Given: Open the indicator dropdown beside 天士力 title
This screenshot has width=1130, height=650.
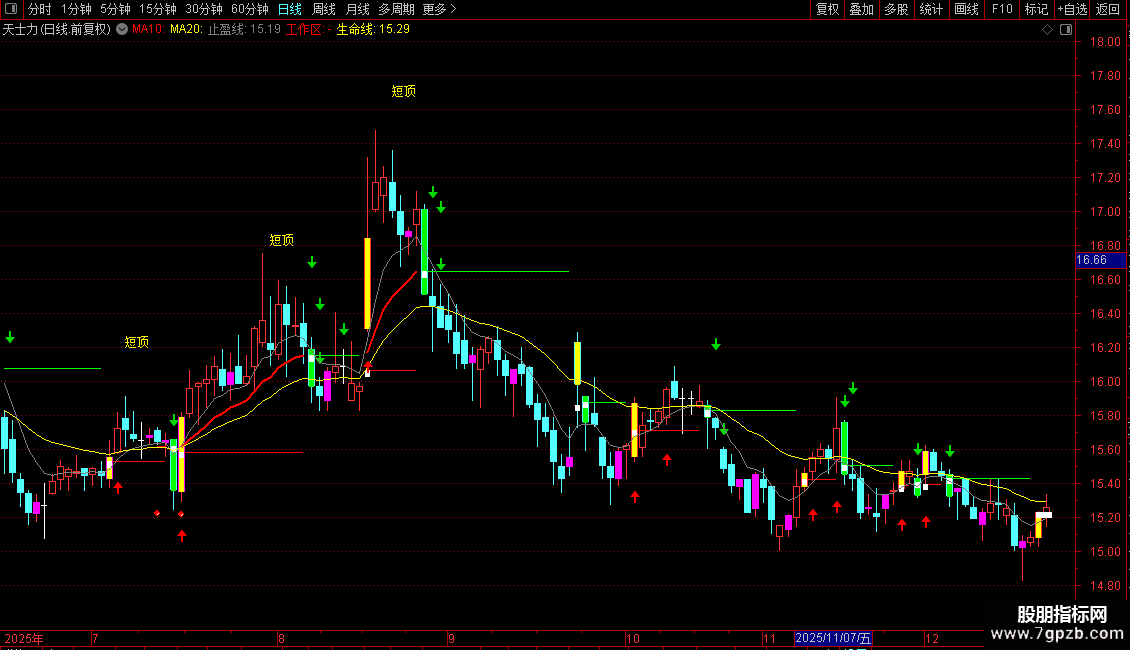Looking at the screenshot, I should (122, 30).
